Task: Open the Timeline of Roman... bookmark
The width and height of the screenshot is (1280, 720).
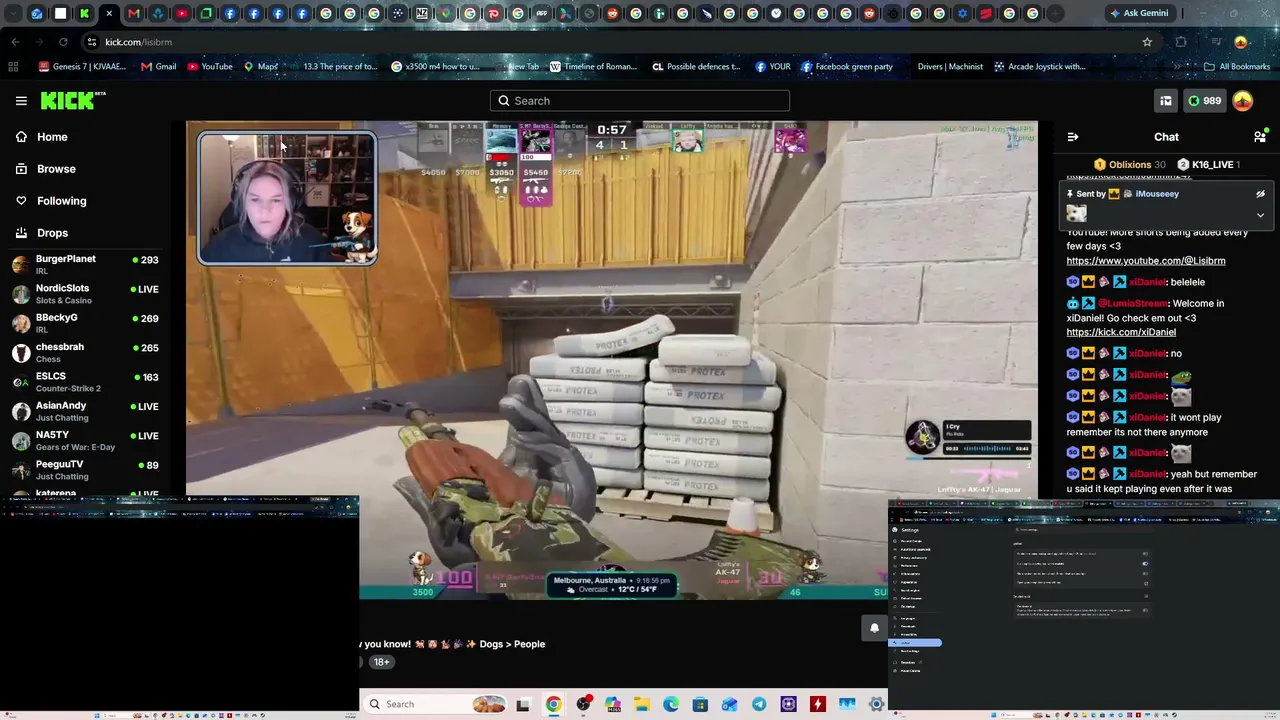Action: pyautogui.click(x=593, y=67)
